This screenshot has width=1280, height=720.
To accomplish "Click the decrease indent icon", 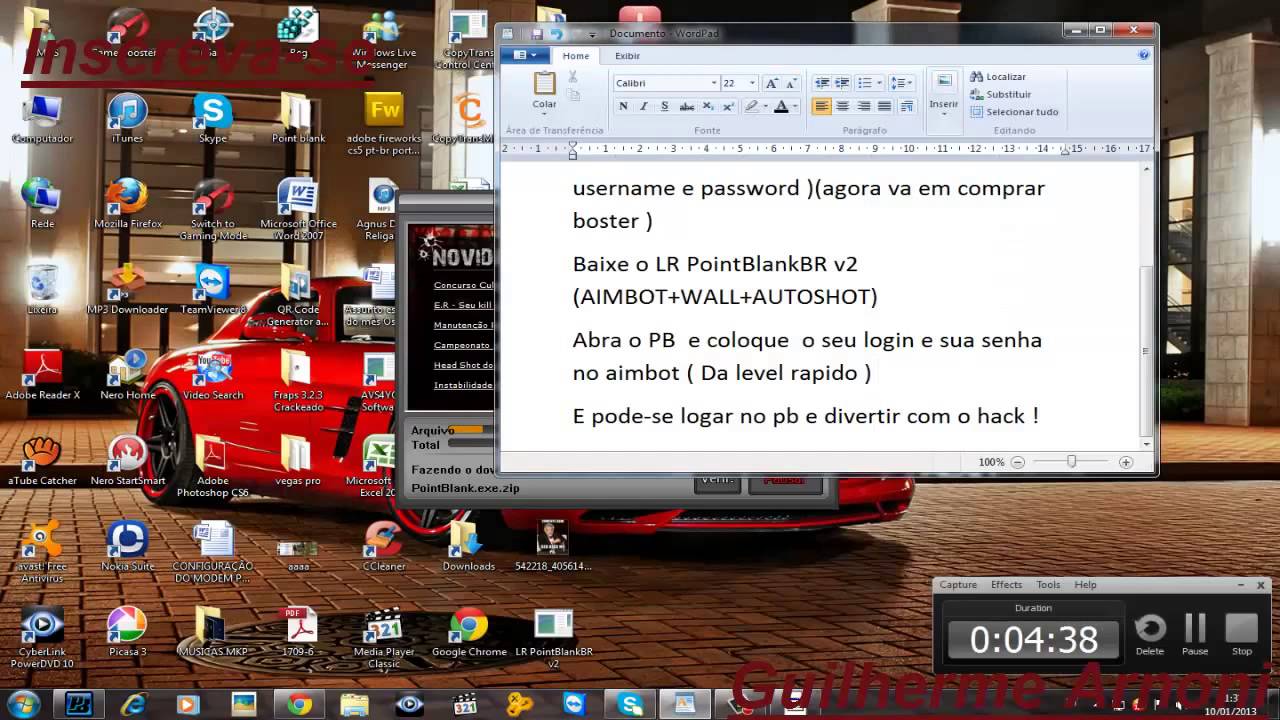I will point(822,83).
